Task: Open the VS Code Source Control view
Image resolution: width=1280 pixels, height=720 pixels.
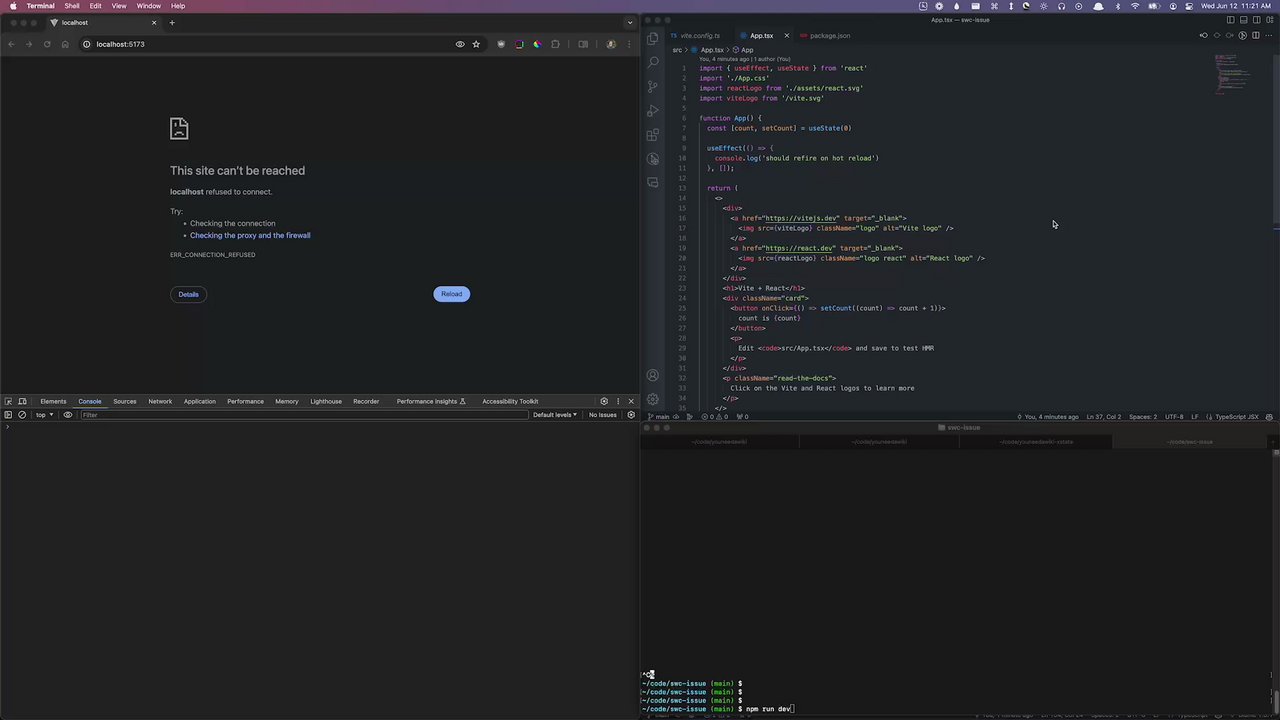Action: click(653, 86)
